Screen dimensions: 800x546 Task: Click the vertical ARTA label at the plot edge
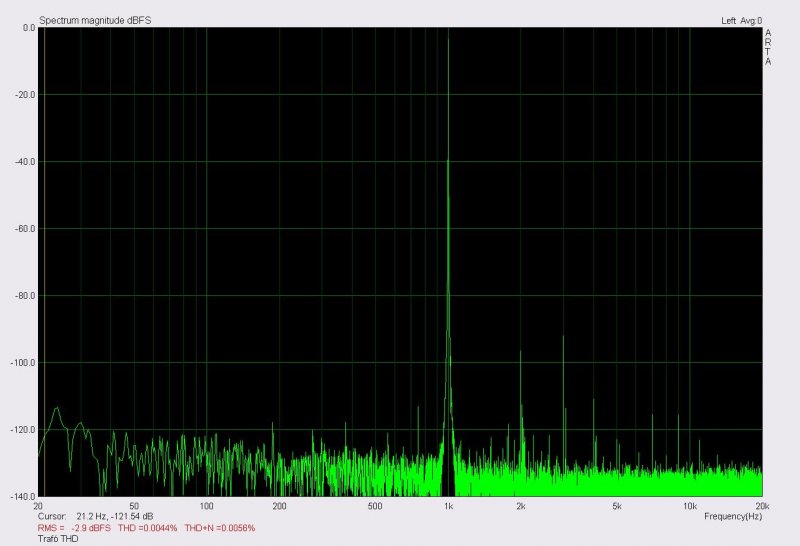(768, 47)
